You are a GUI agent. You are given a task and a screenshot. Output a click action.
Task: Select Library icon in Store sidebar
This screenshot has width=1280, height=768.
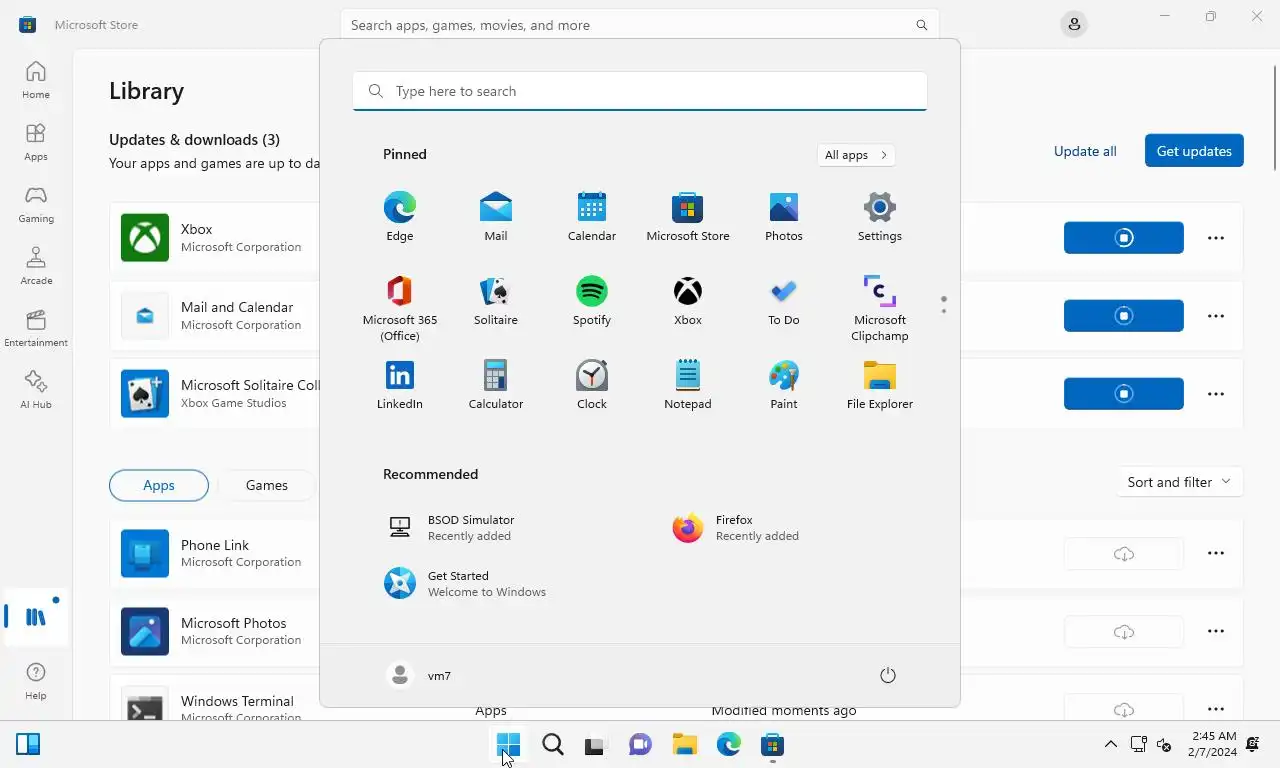[36, 617]
